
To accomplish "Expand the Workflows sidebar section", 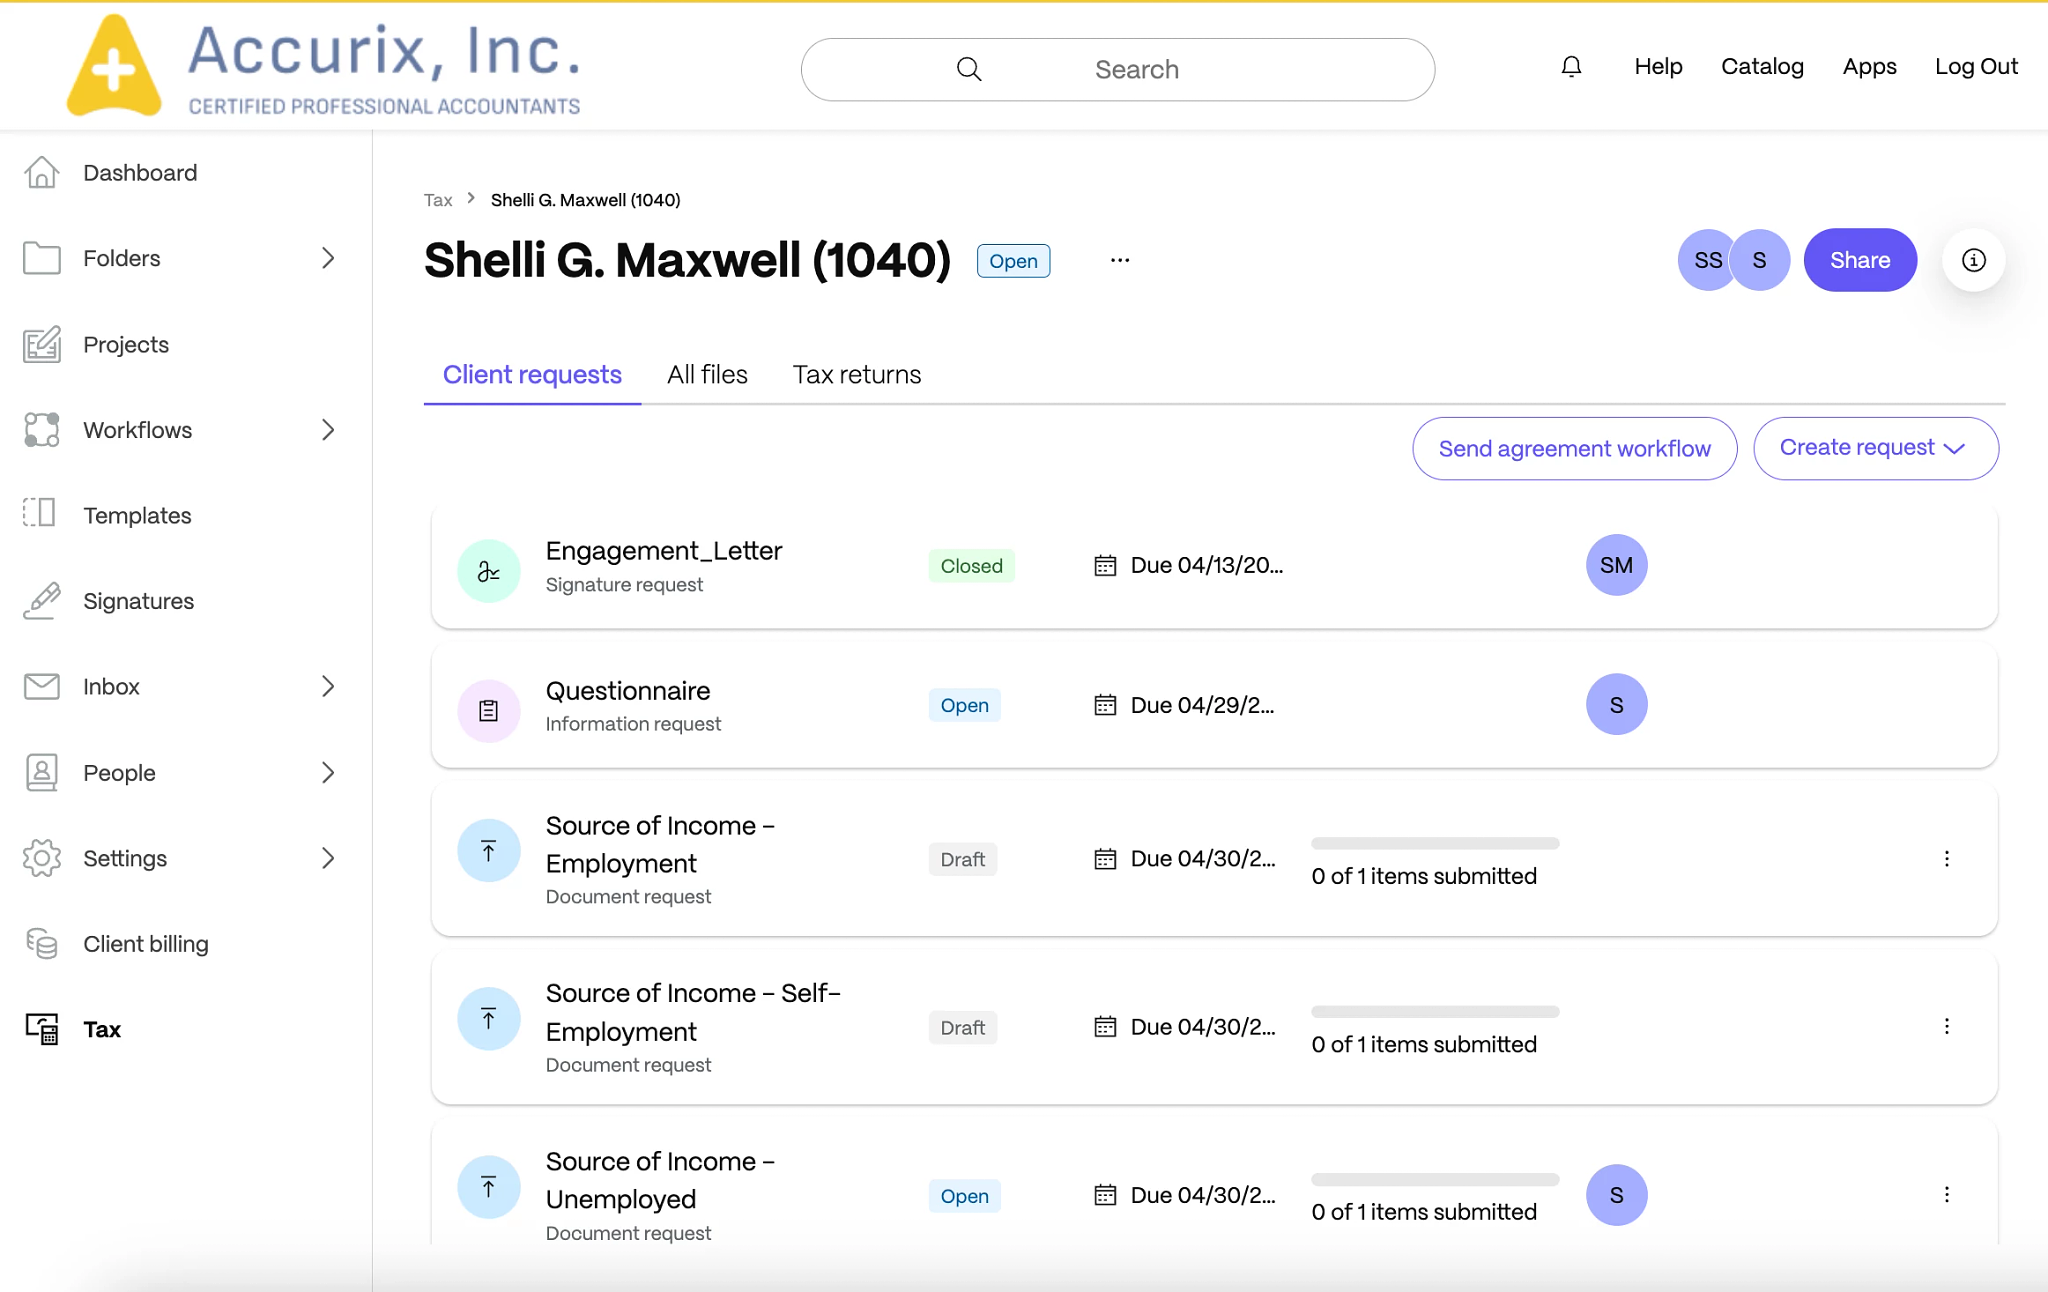I will 328,430.
